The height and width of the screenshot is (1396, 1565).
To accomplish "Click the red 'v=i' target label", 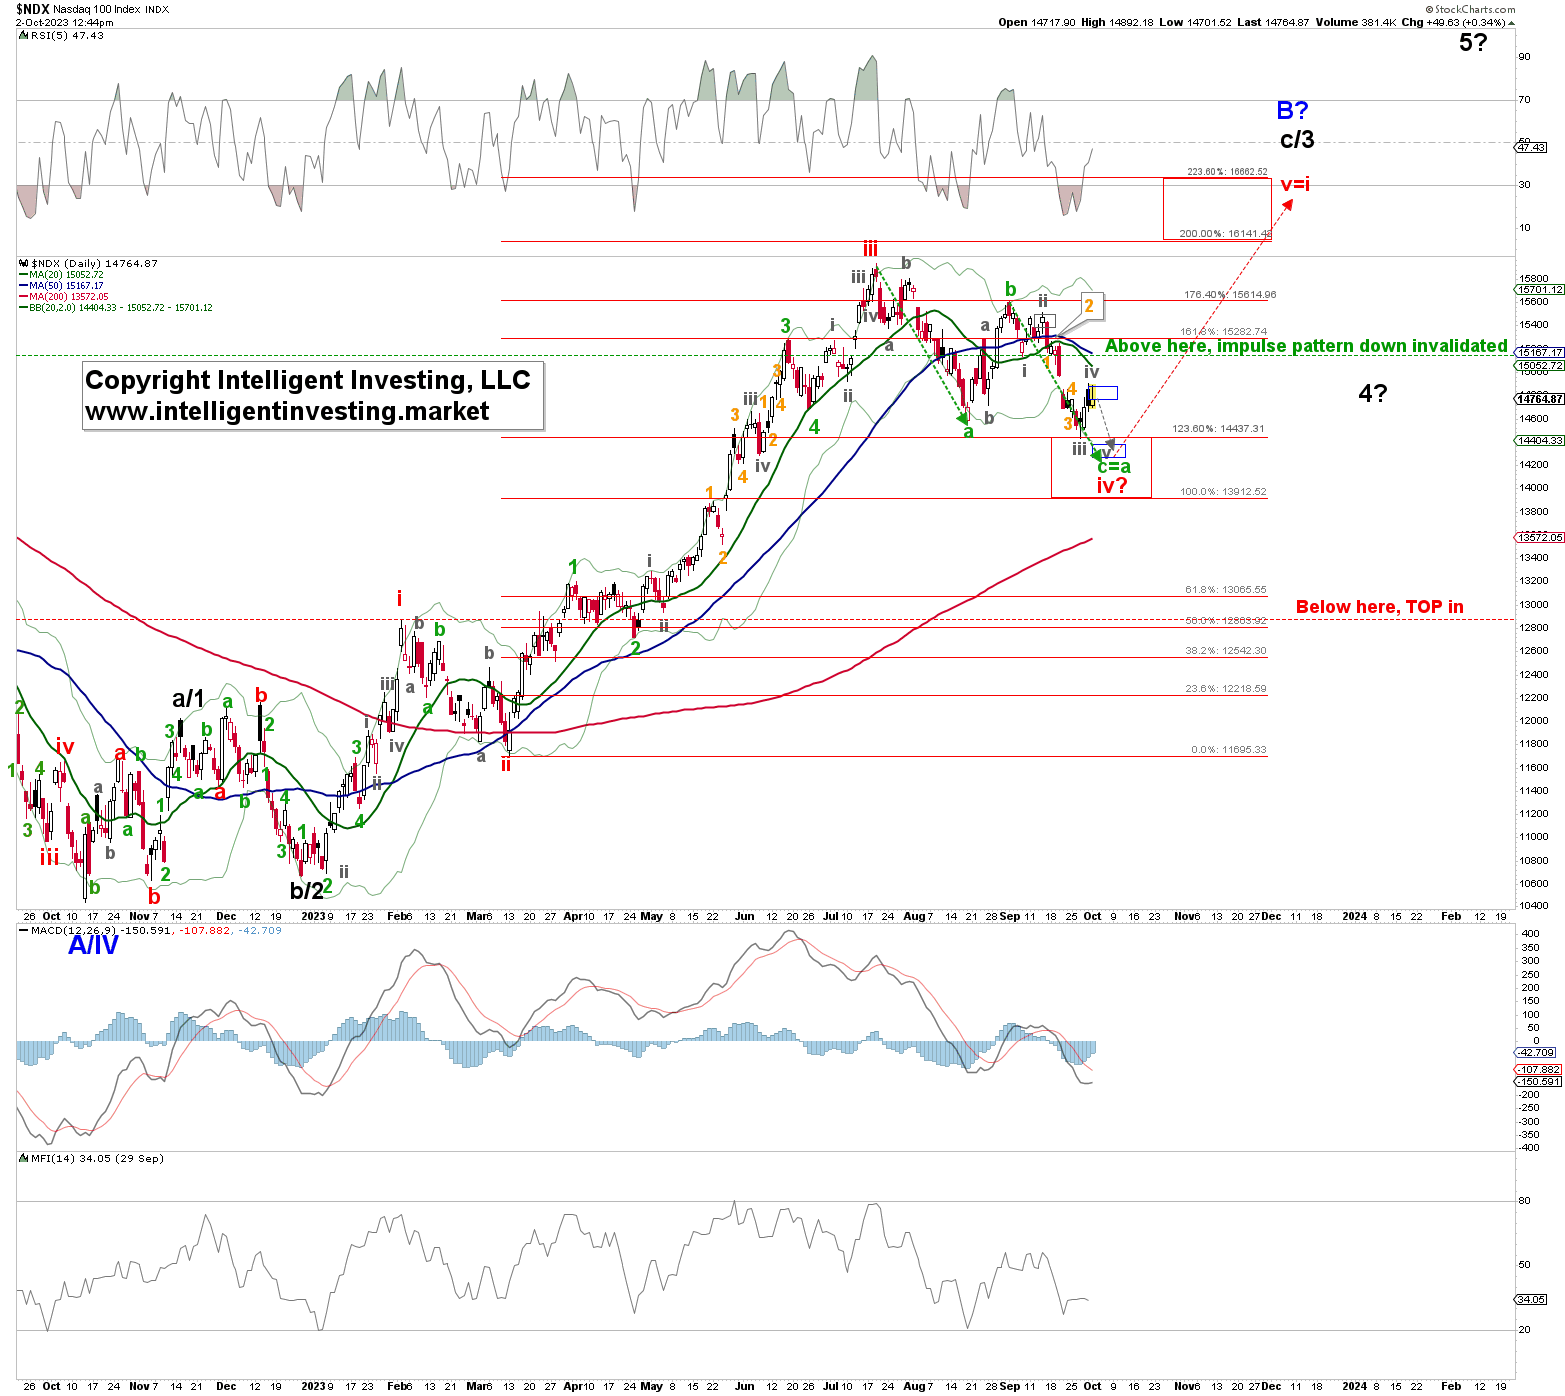I will 1295,184.
